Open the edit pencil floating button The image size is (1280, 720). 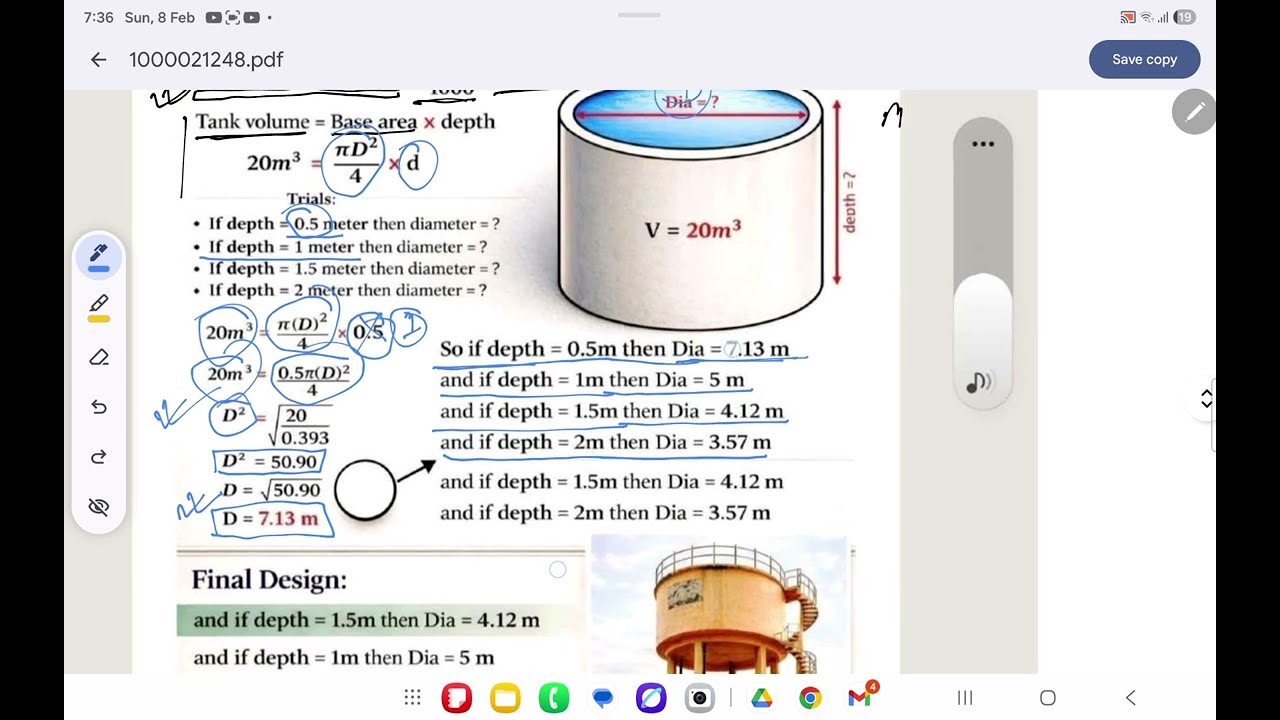point(1194,112)
